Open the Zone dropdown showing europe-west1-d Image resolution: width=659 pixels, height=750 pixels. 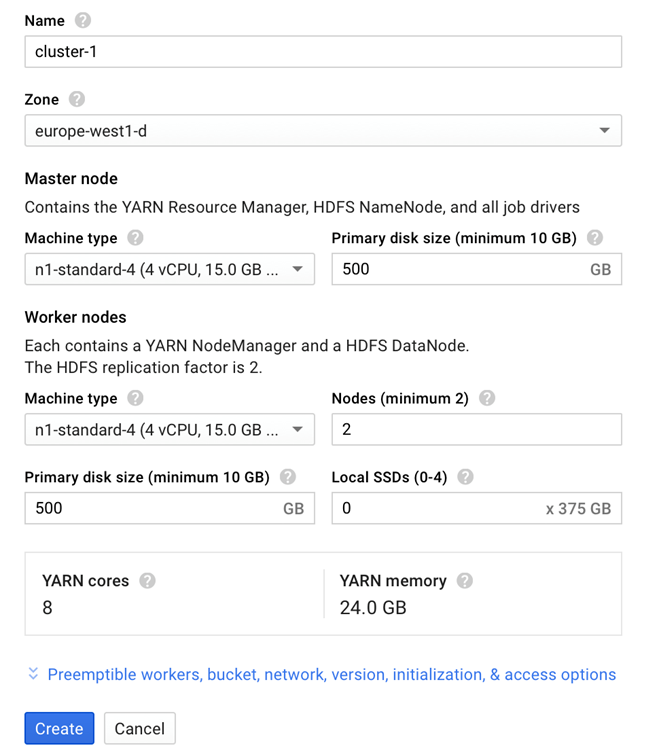(x=323, y=131)
